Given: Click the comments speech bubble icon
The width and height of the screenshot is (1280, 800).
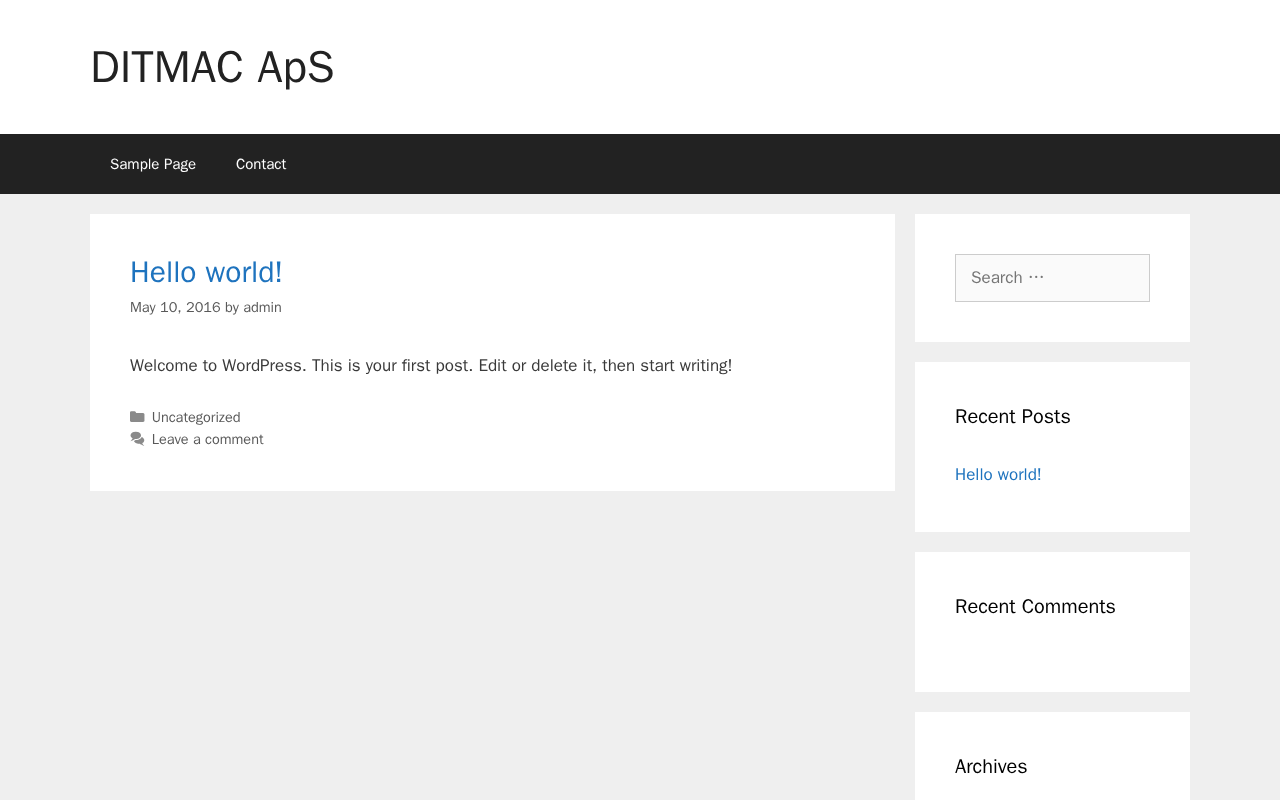Looking at the screenshot, I should pos(137,439).
